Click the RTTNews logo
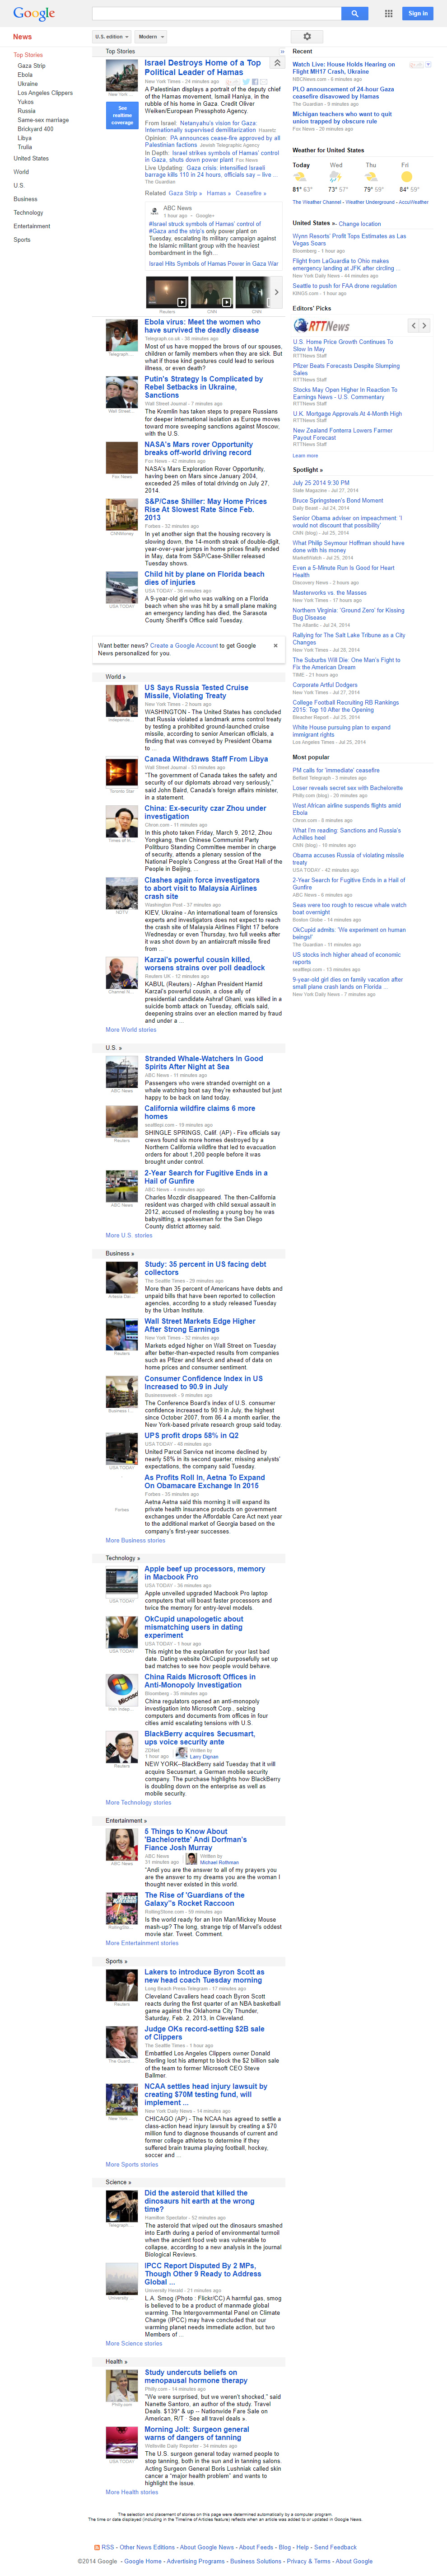The width and height of the screenshot is (447, 2576). (x=321, y=326)
